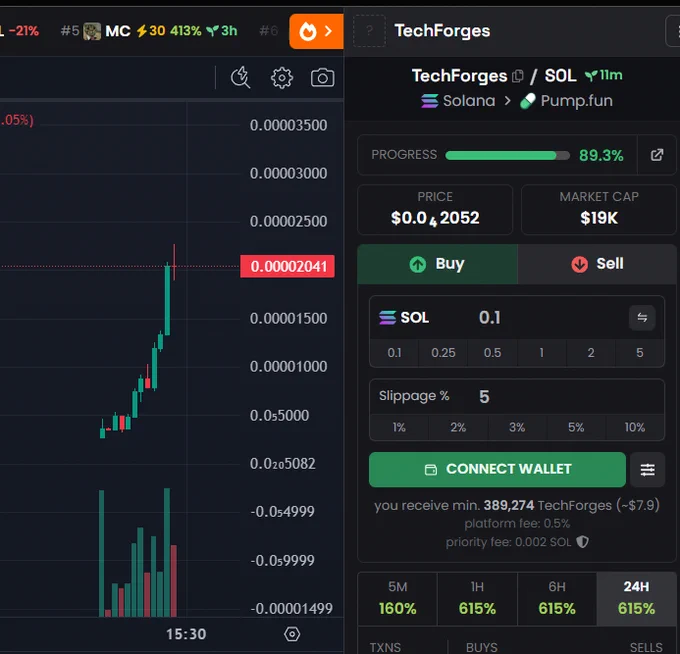Open progress external link icon
The image size is (680, 654).
coord(657,155)
